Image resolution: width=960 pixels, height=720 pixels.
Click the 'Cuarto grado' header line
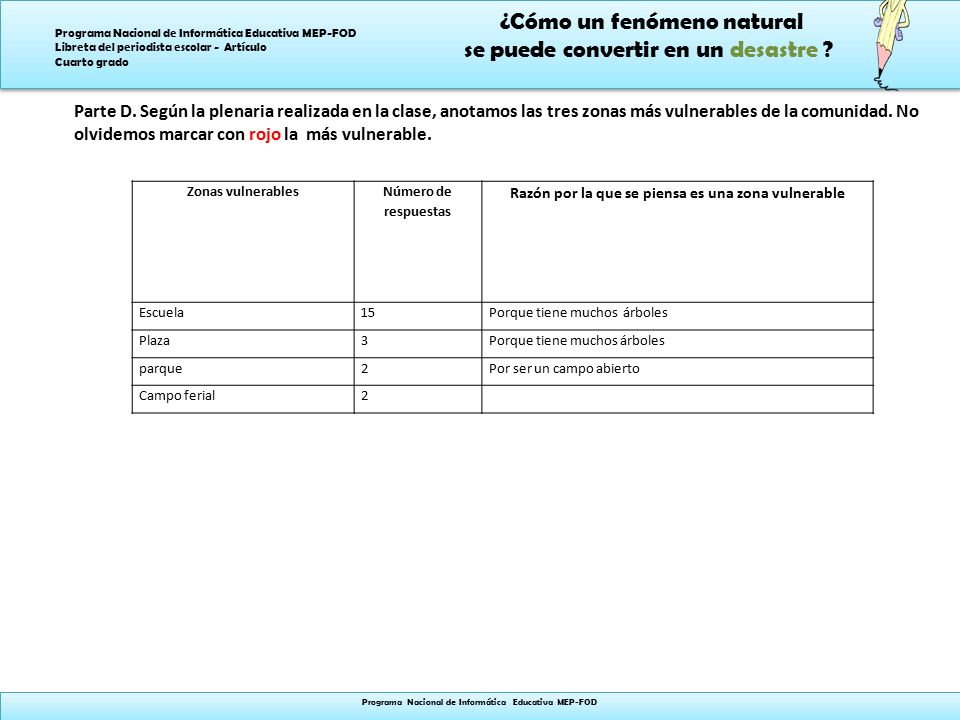coord(92,62)
